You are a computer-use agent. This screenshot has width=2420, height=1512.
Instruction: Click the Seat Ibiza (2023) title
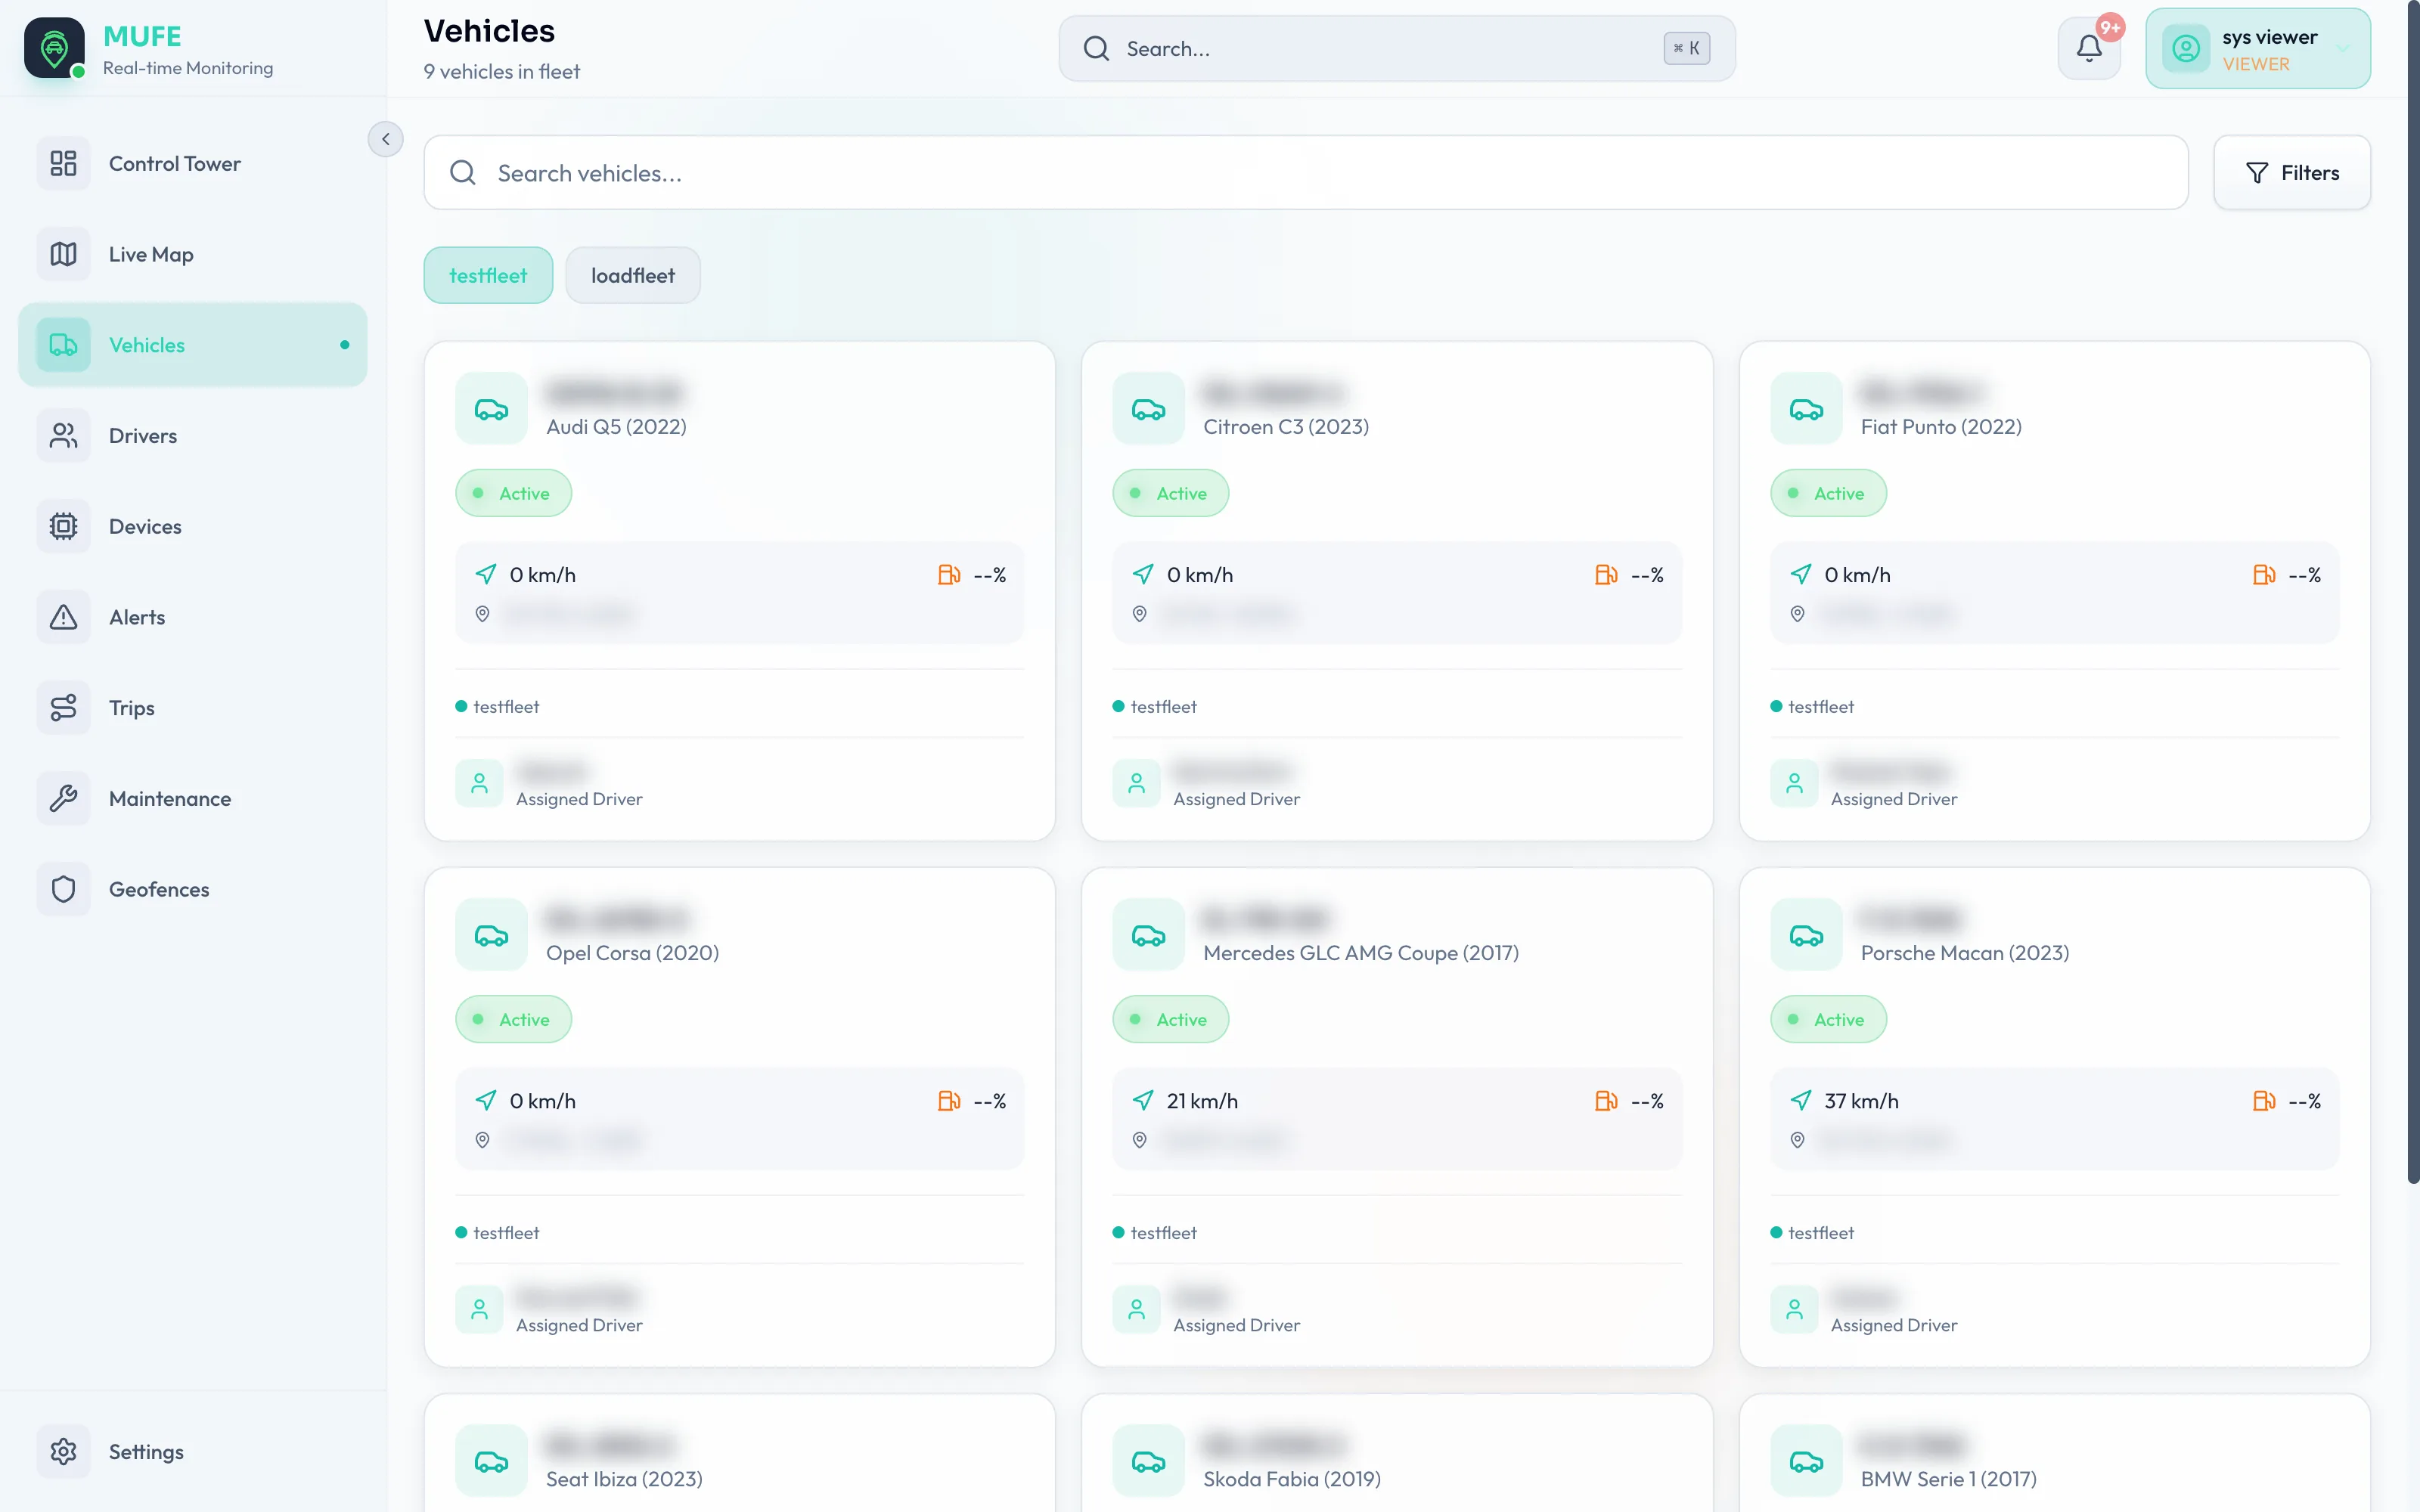pyautogui.click(x=624, y=1479)
